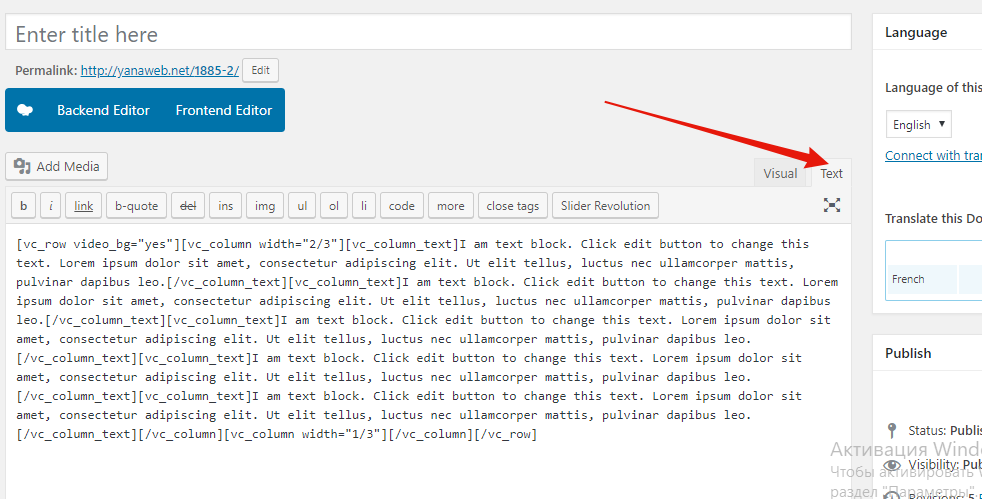
Task: Insert unordered list with ul button
Action: [x=302, y=206]
